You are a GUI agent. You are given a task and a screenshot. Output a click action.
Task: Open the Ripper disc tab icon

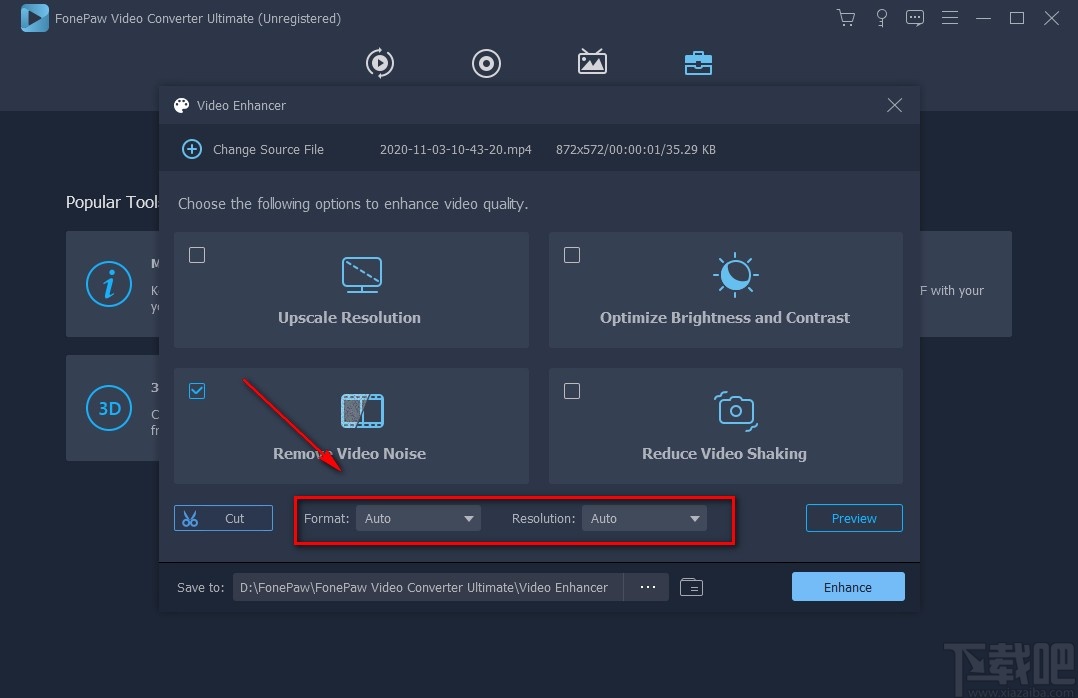[486, 63]
